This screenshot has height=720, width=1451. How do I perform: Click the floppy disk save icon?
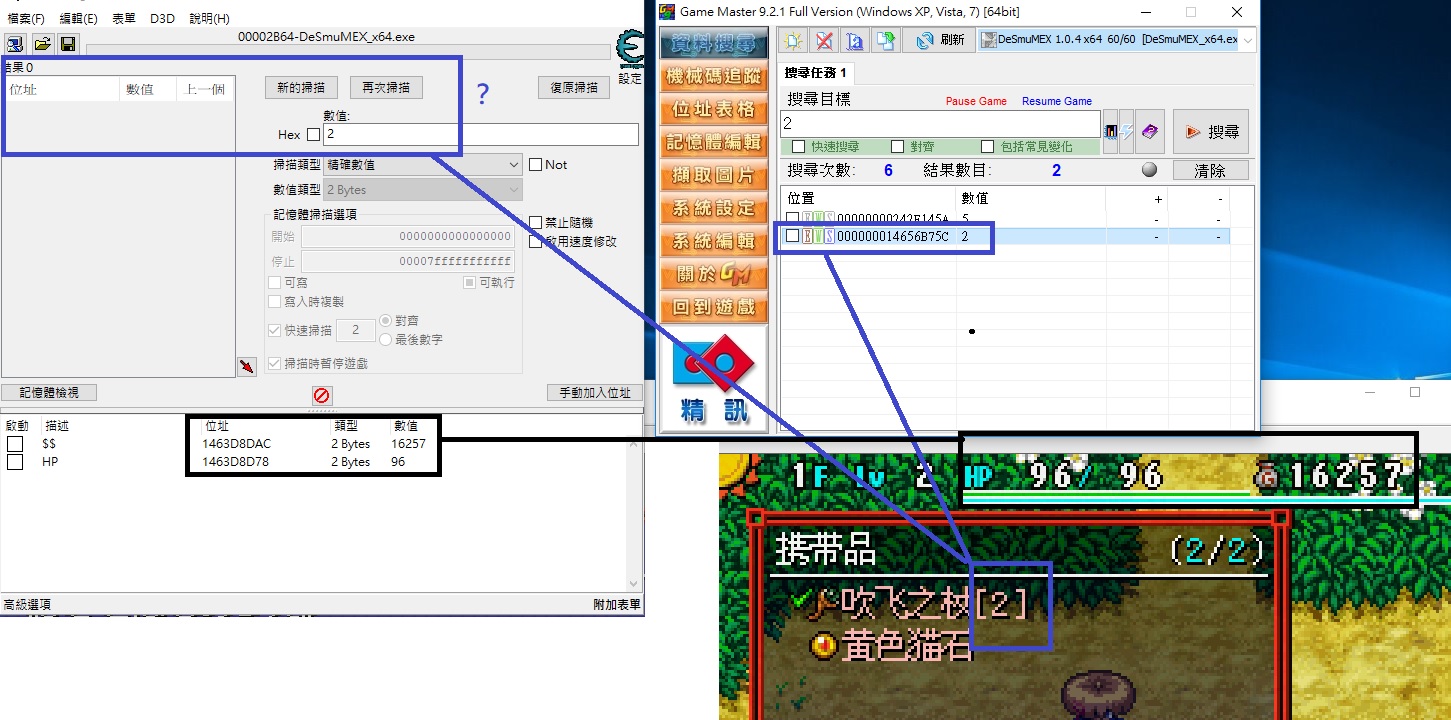(67, 44)
